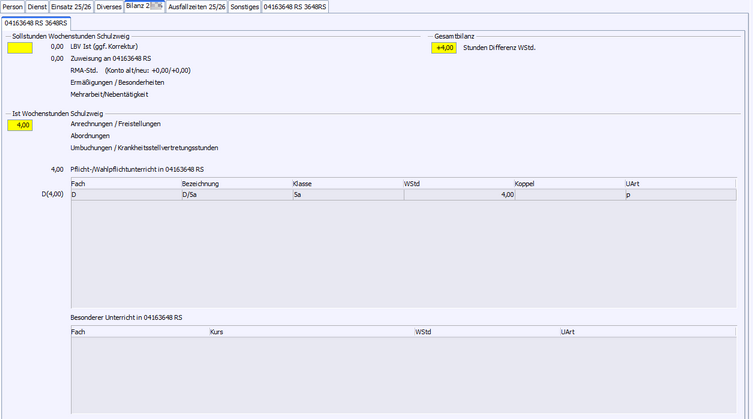Image resolution: width=753 pixels, height=419 pixels.
Task: Select the Diverses tab
Action: 109,7
